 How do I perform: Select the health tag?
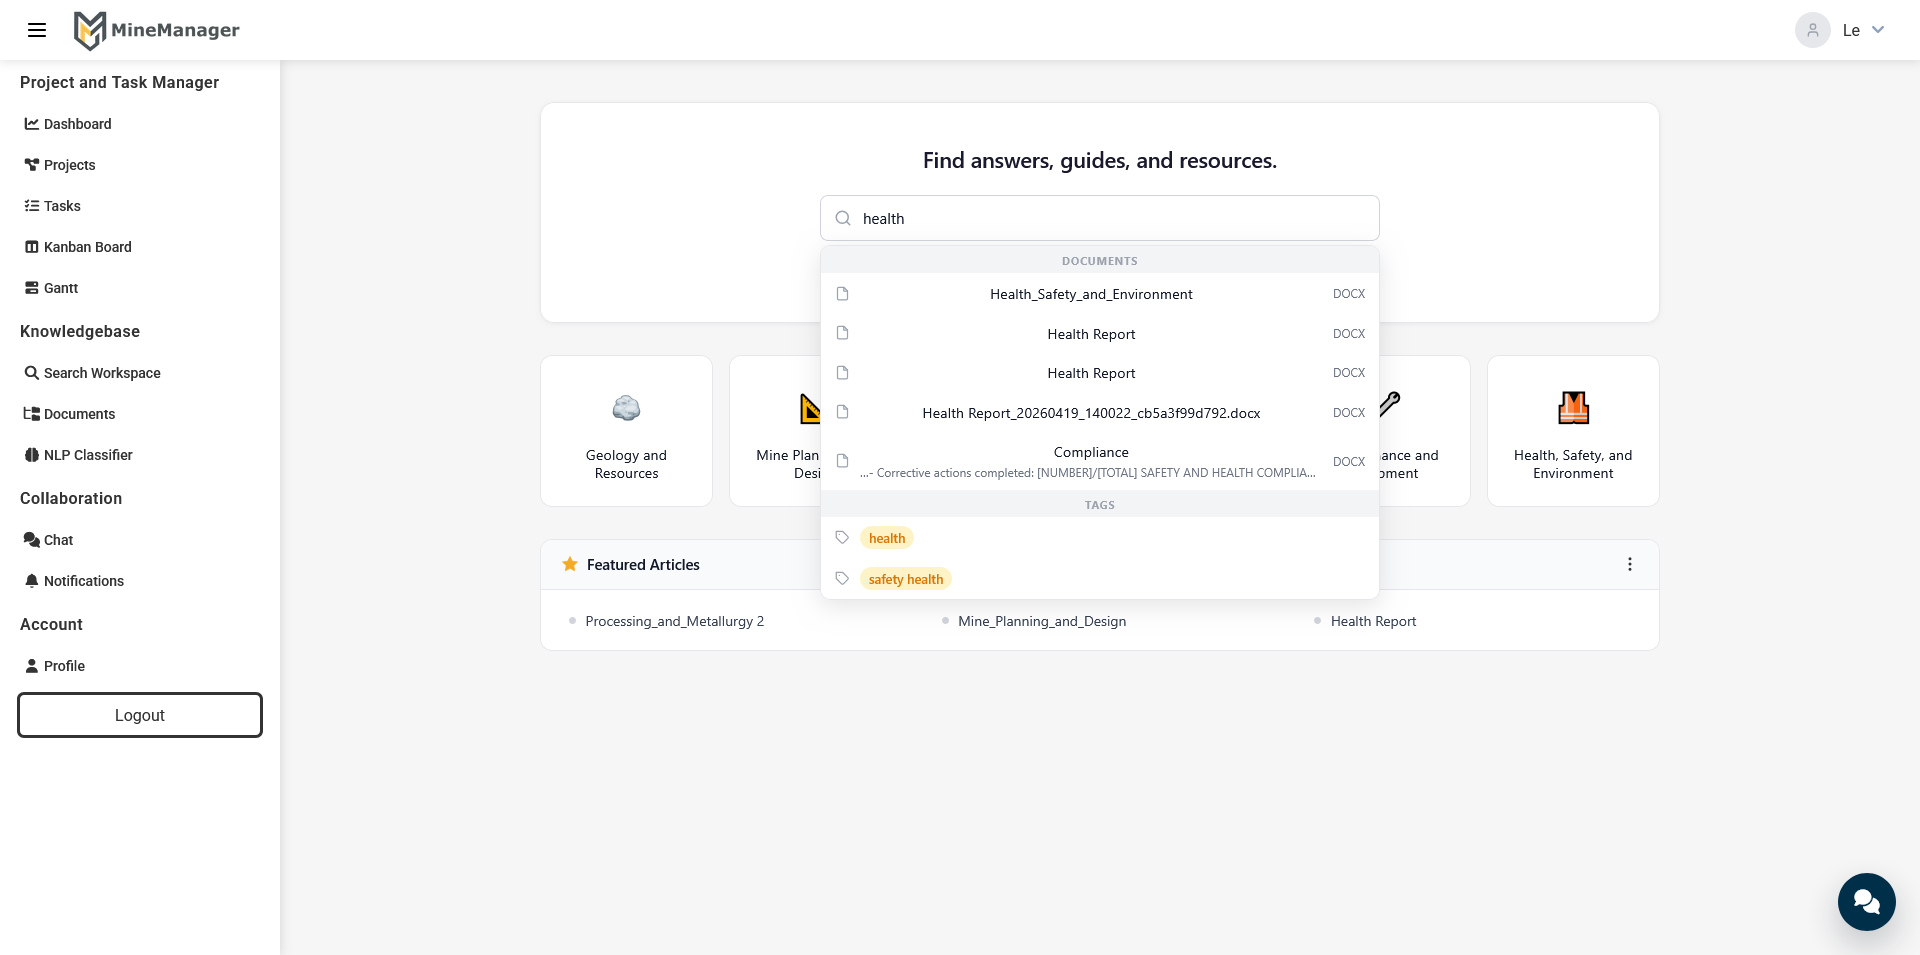click(887, 538)
